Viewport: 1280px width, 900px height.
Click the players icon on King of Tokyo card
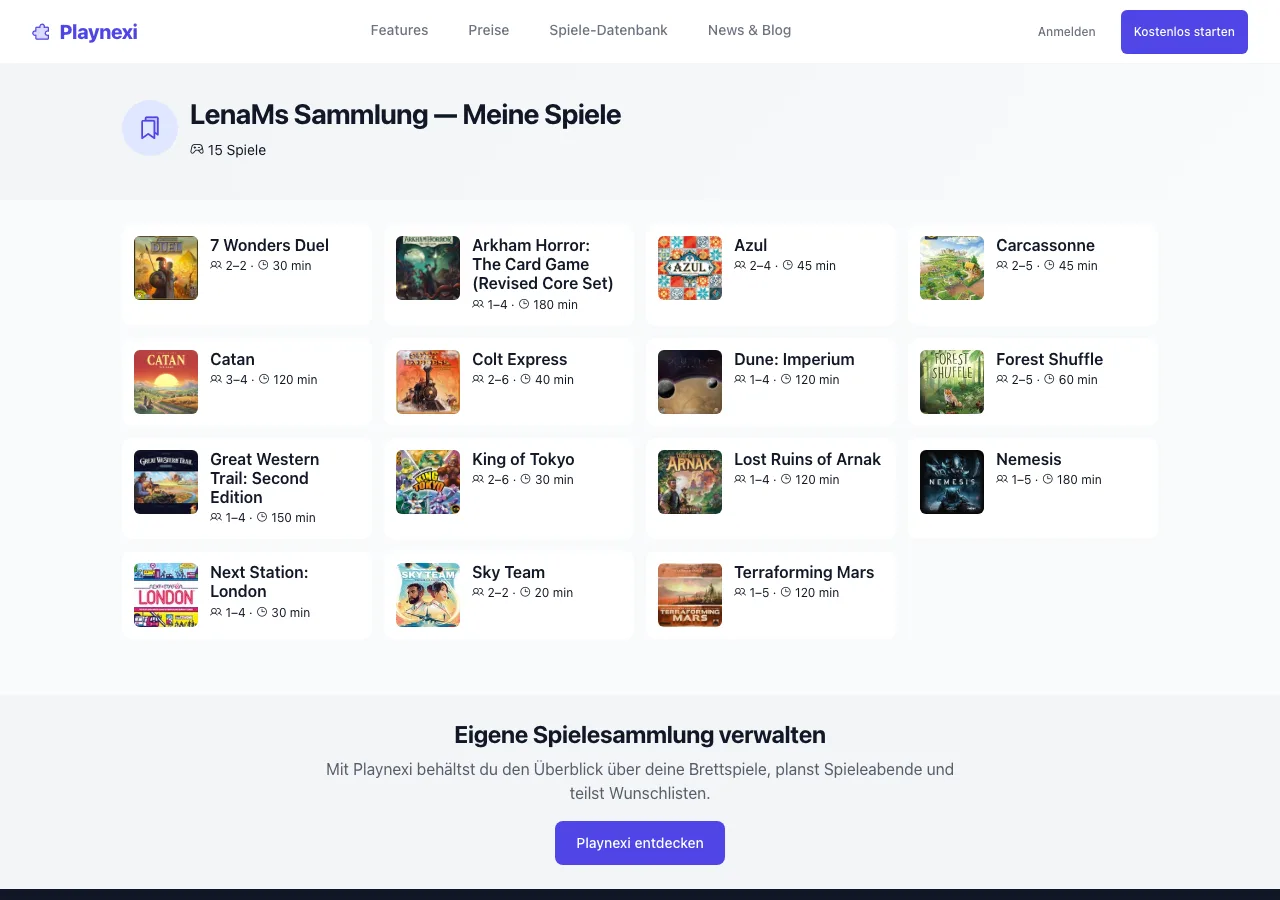[478, 479]
